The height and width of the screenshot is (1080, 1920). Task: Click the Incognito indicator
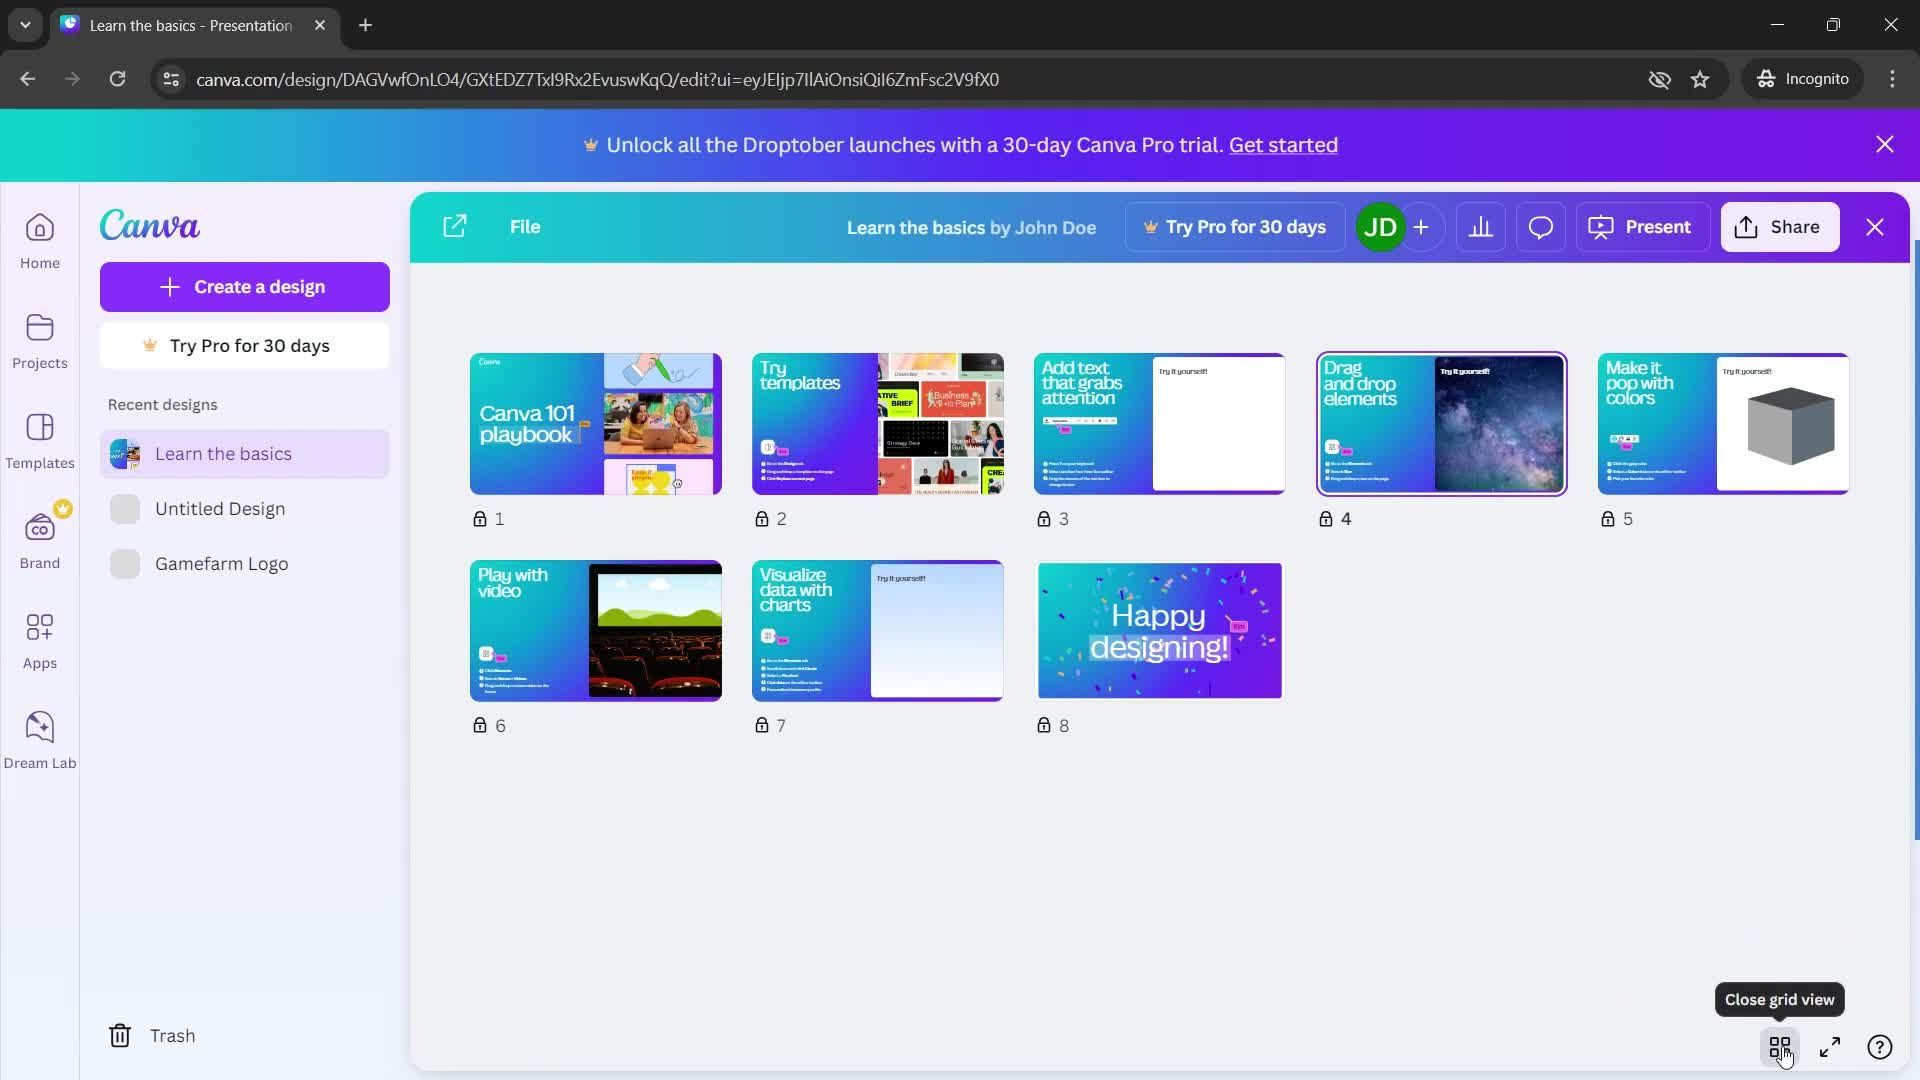[x=1803, y=79]
